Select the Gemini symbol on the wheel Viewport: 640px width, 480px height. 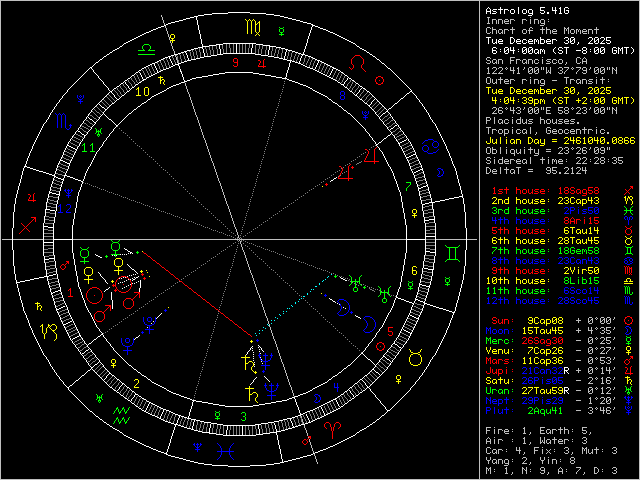click(x=454, y=256)
